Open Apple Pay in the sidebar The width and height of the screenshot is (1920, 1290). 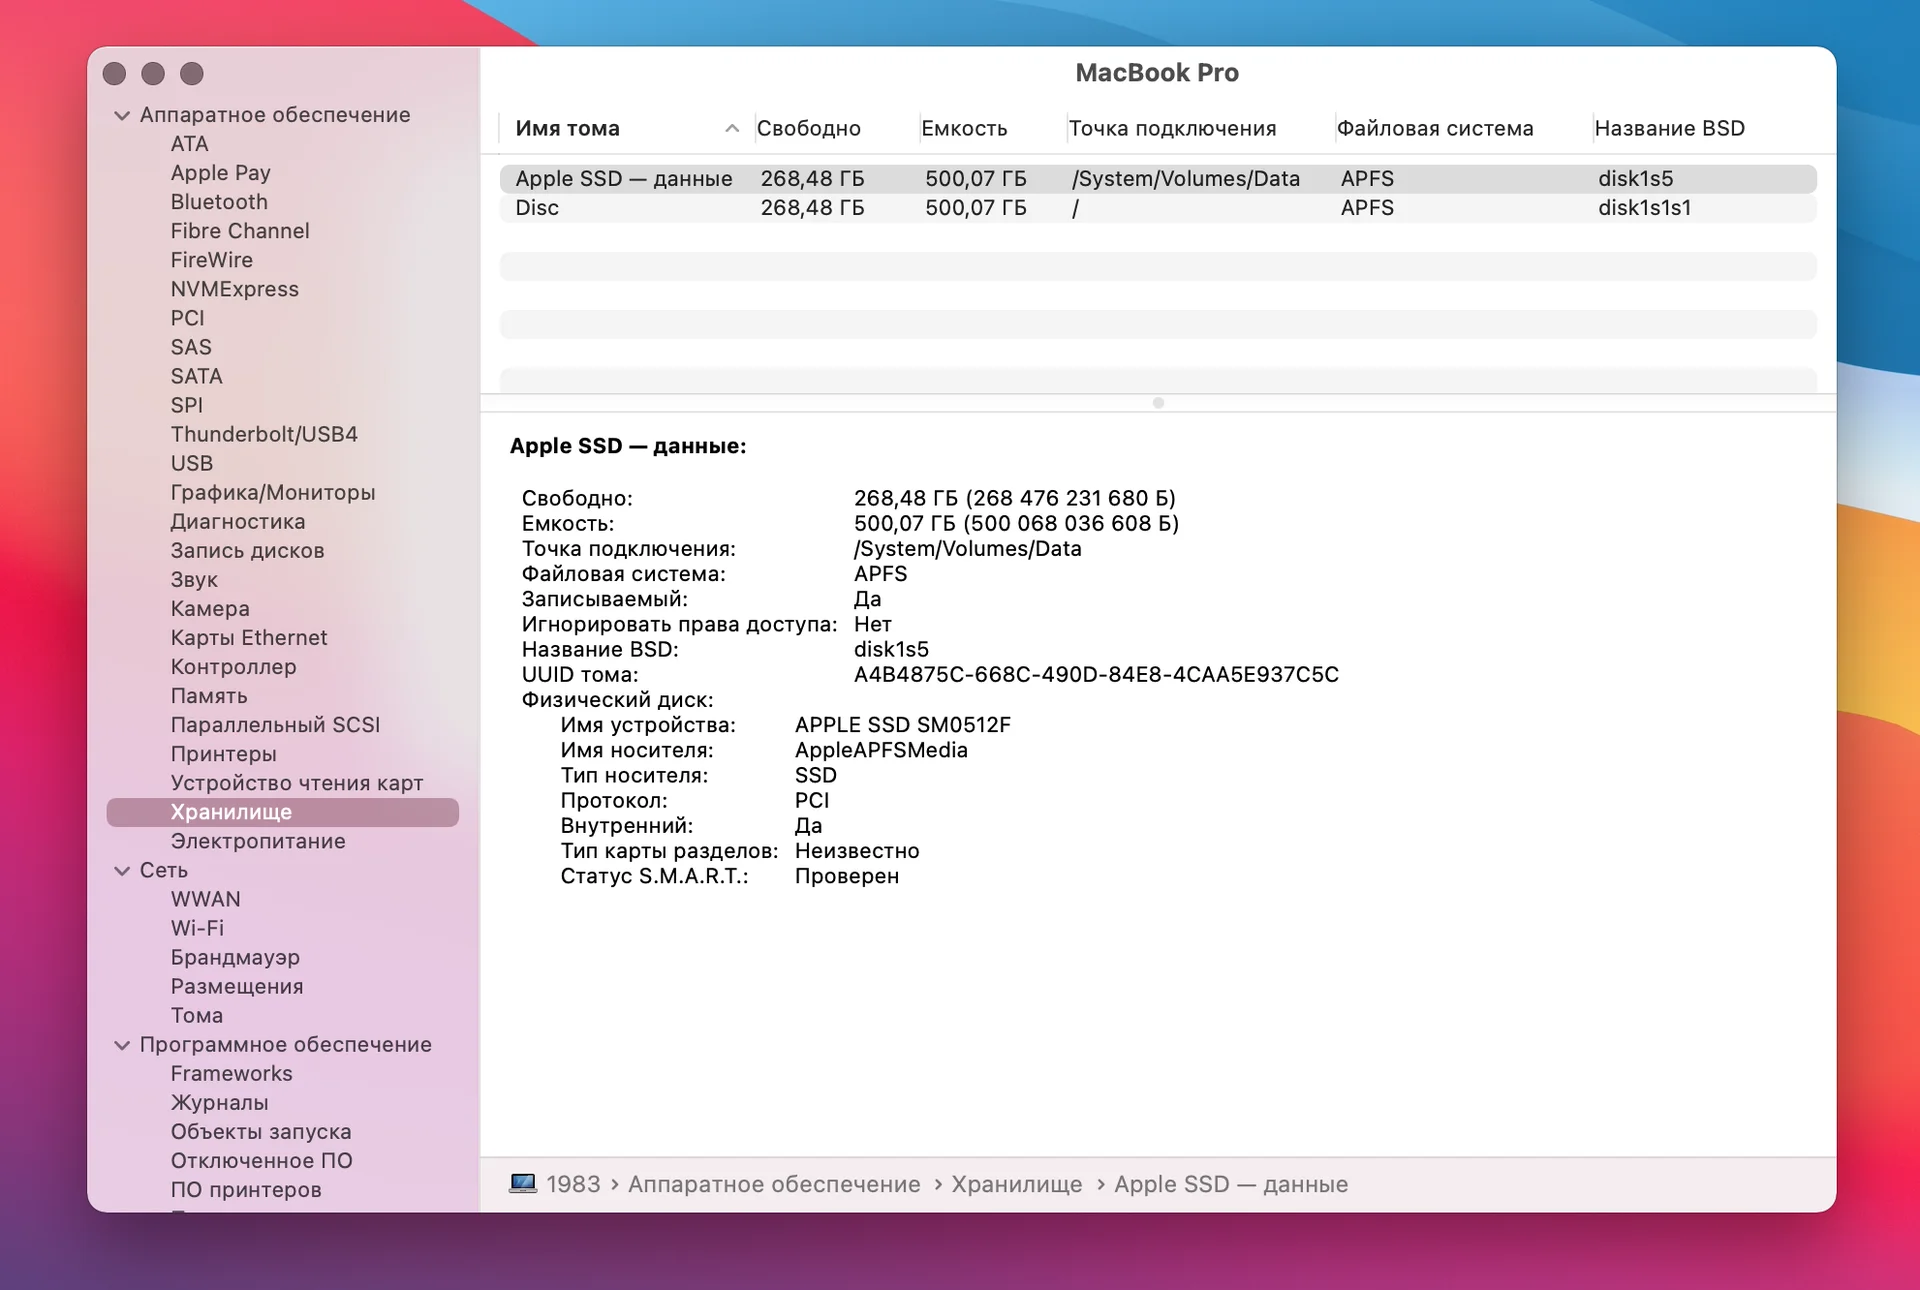[x=220, y=173]
